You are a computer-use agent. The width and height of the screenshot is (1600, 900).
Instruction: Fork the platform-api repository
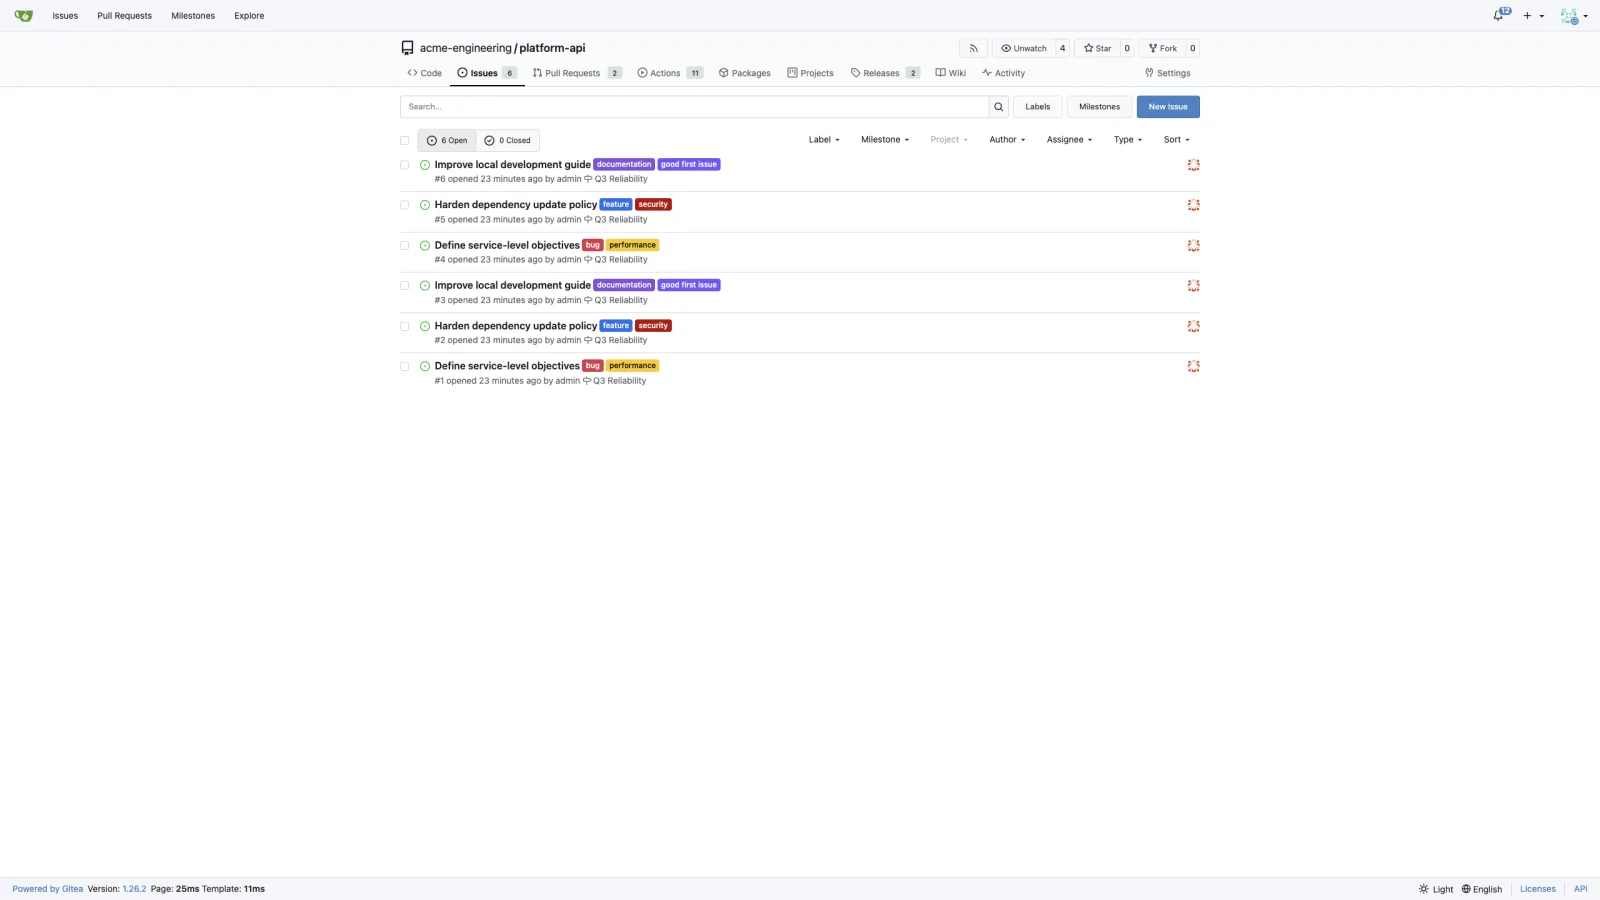click(1162, 48)
